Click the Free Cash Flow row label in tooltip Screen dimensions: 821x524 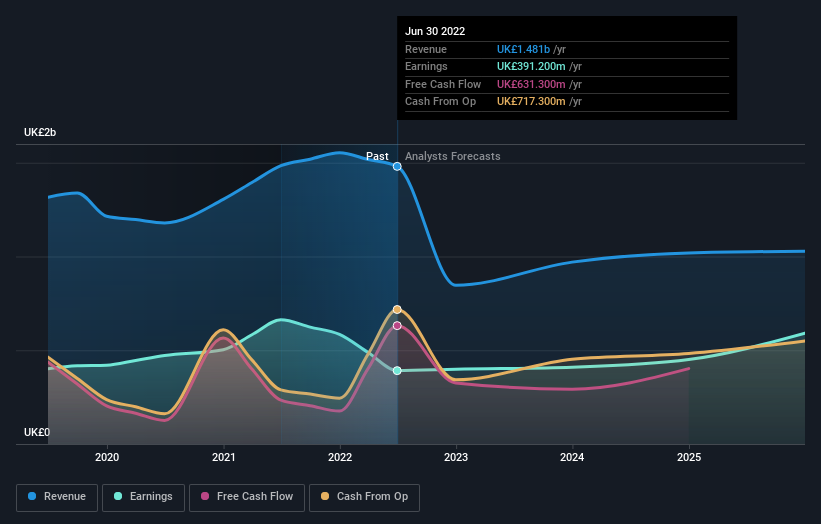pos(443,84)
